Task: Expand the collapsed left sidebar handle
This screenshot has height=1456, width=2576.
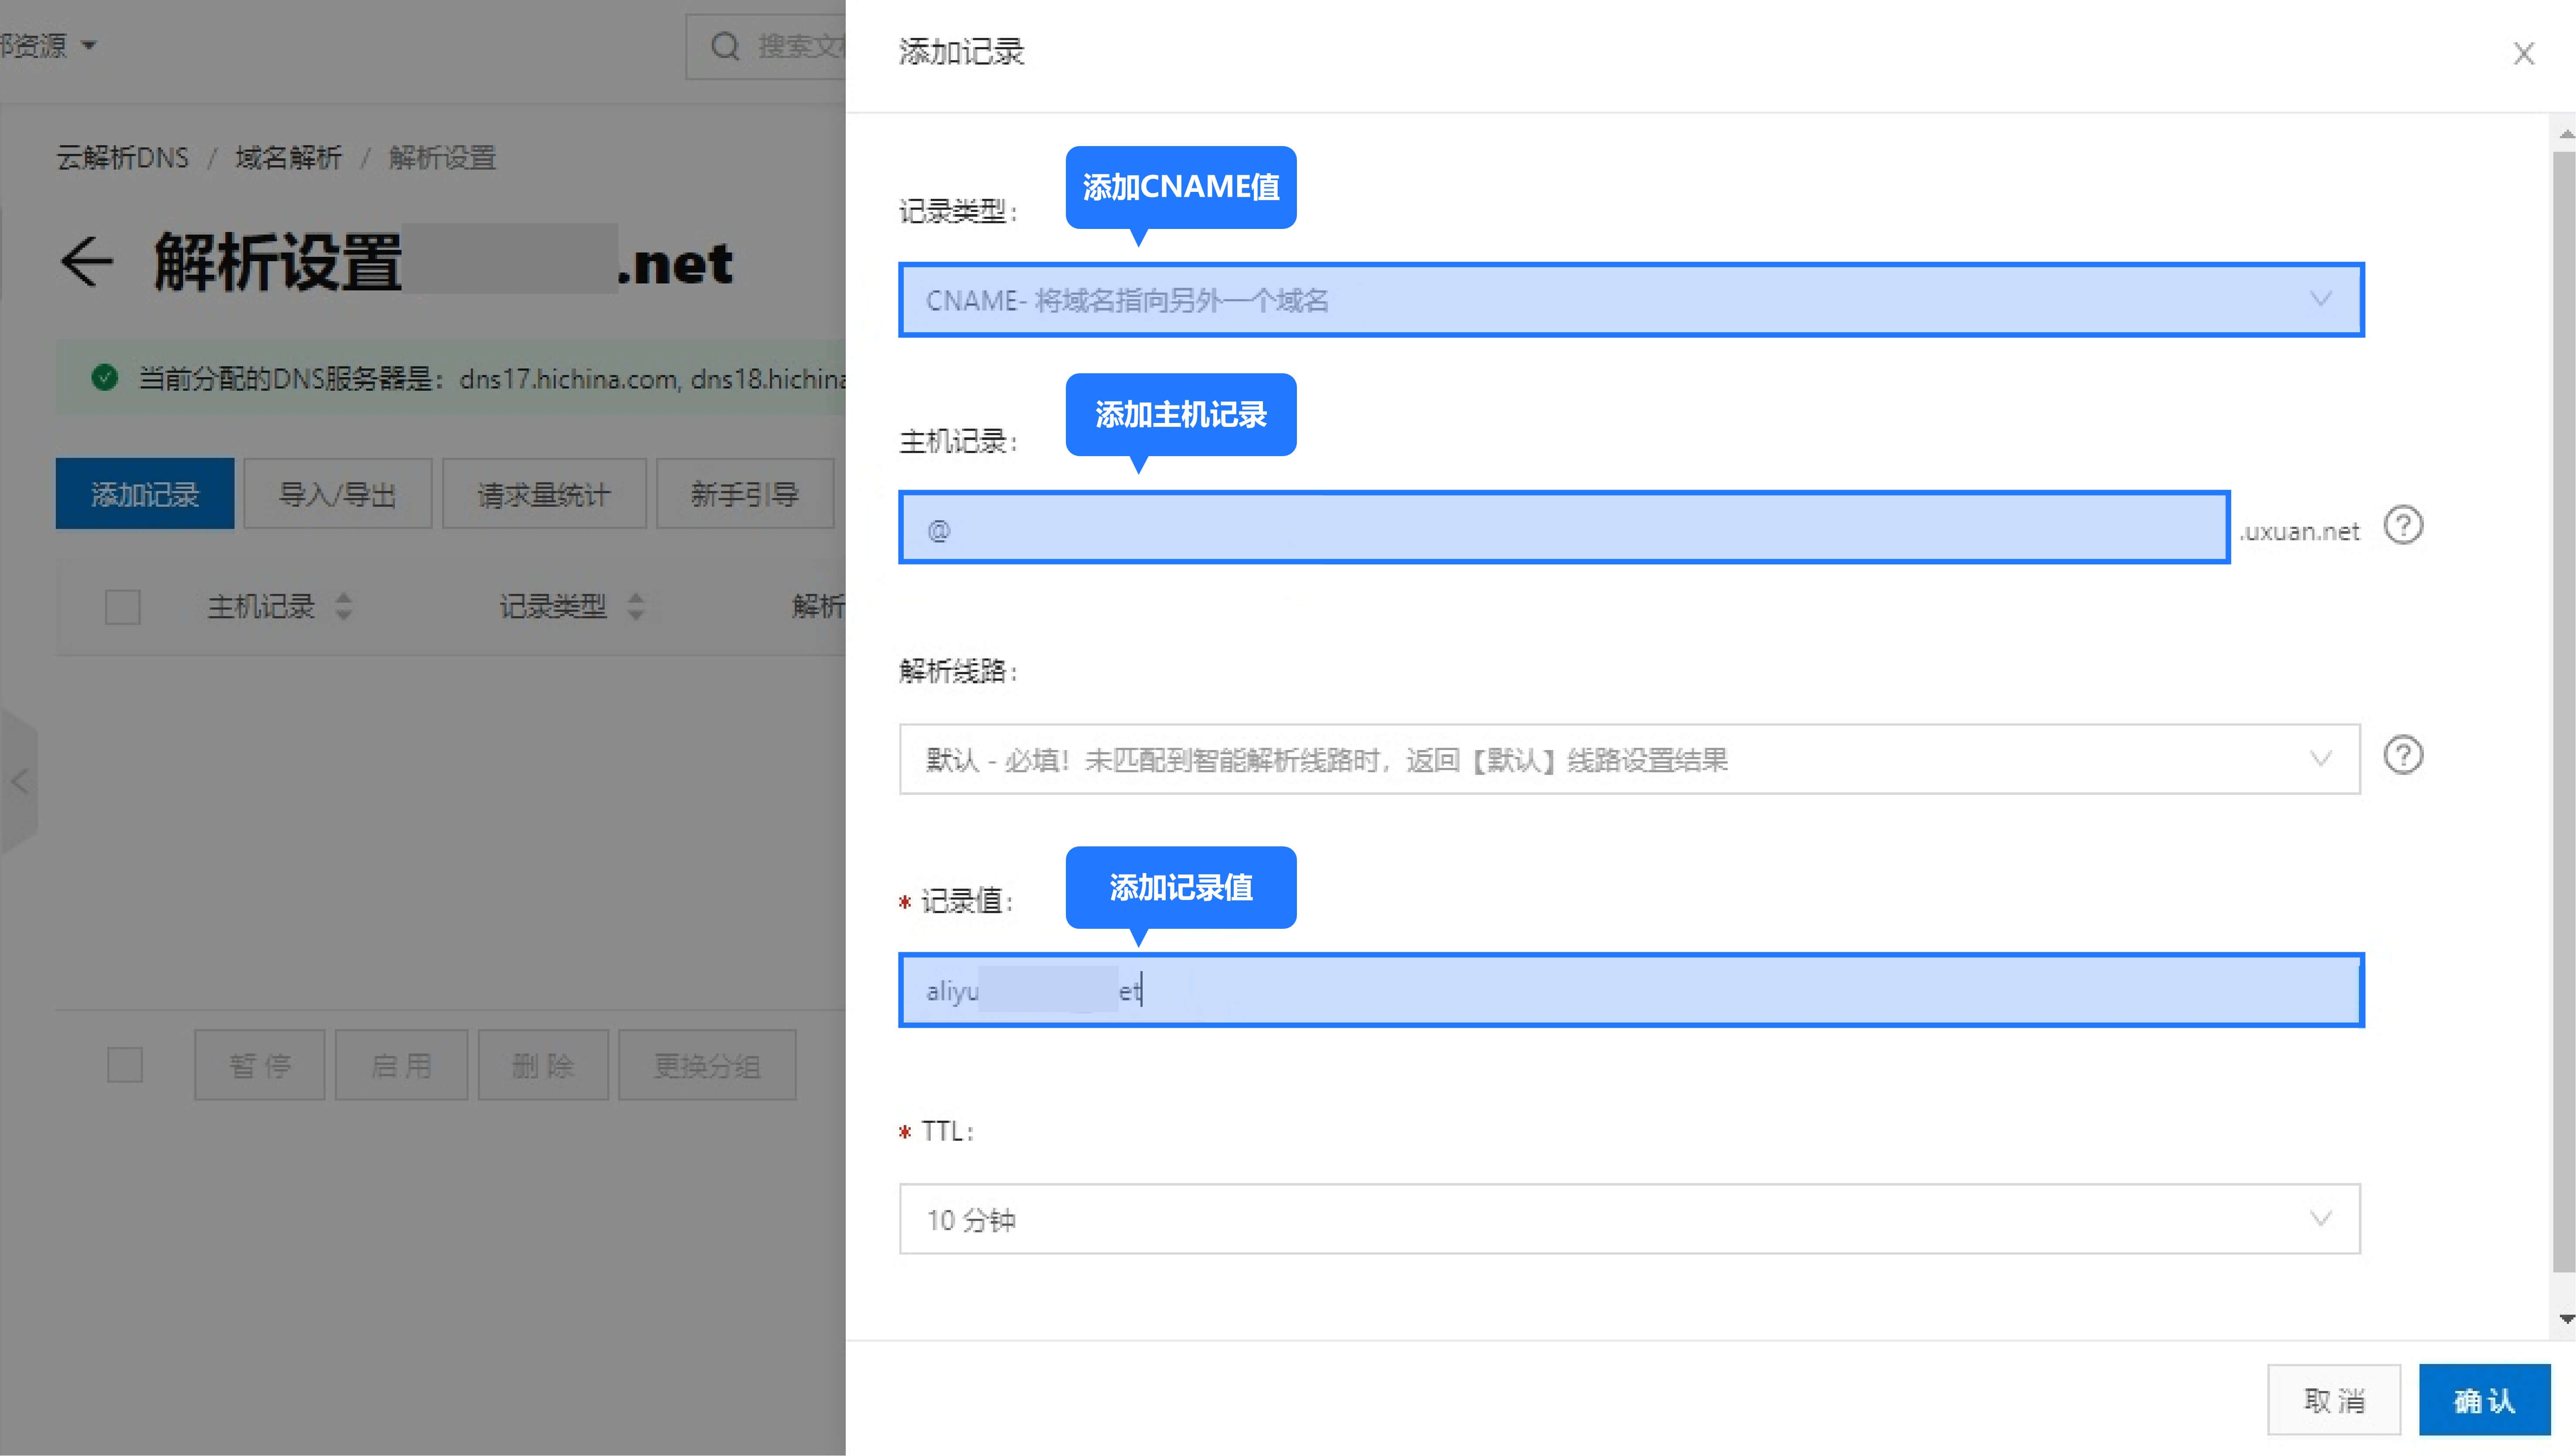Action: [19, 781]
